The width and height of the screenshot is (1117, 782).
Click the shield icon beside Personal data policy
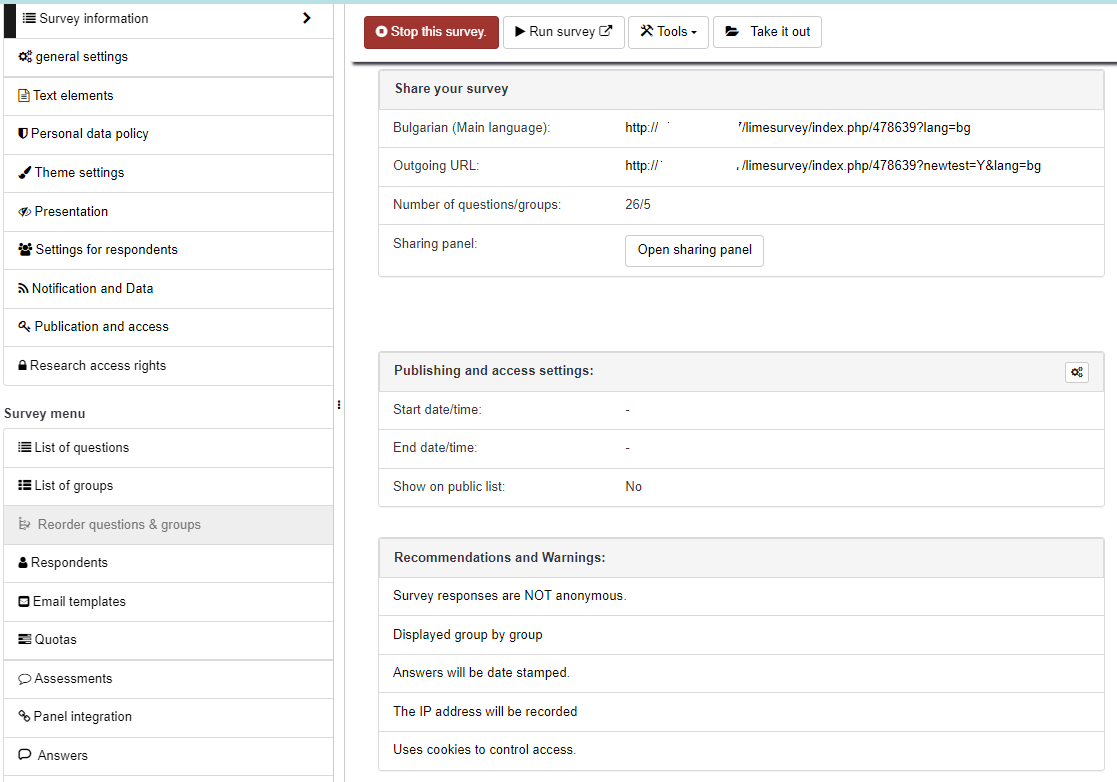(x=23, y=133)
